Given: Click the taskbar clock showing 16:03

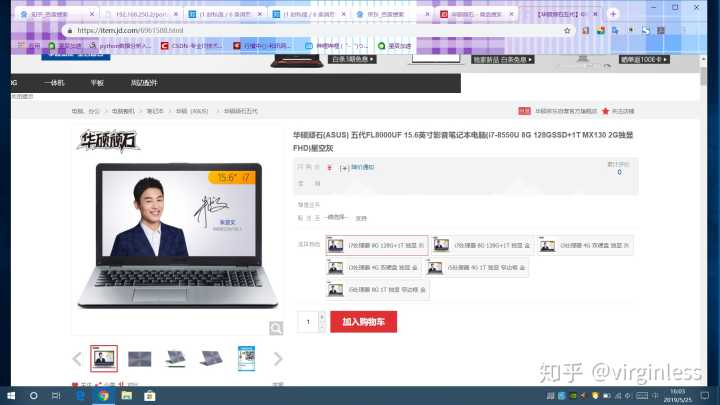Looking at the screenshot, I should coord(680,395).
